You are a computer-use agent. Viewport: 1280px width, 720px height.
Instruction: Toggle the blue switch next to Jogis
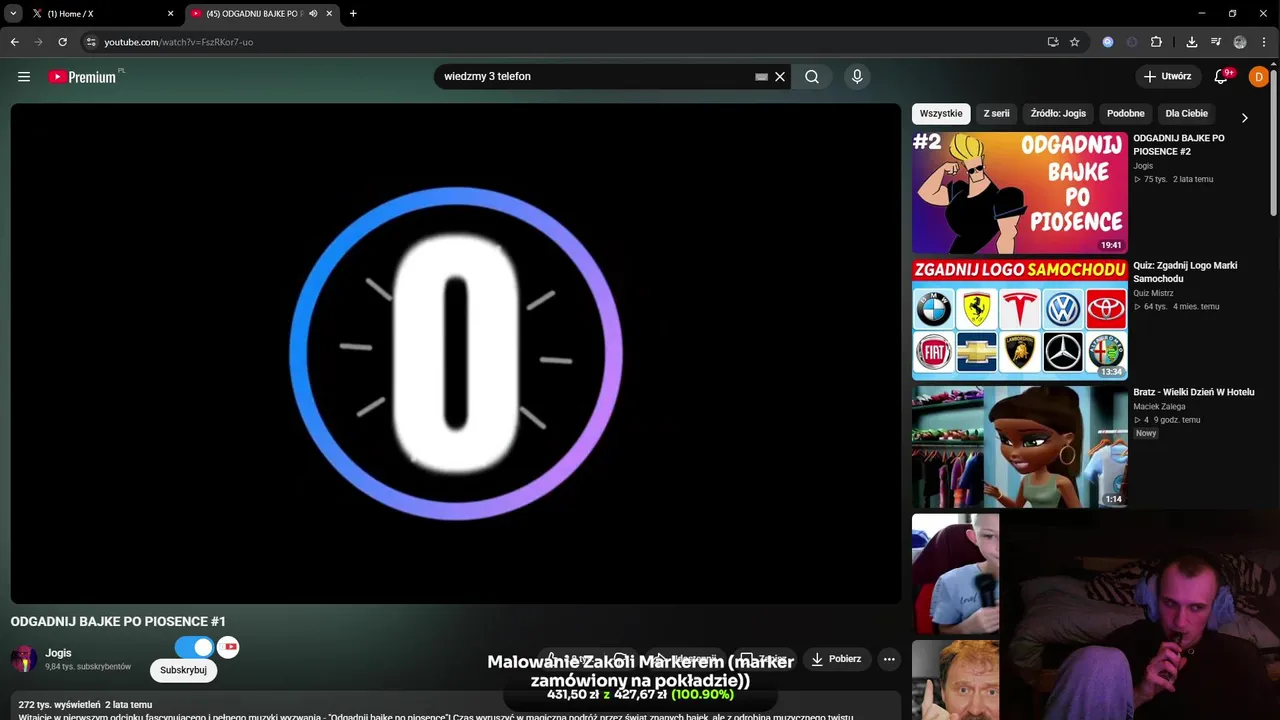pyautogui.click(x=195, y=647)
